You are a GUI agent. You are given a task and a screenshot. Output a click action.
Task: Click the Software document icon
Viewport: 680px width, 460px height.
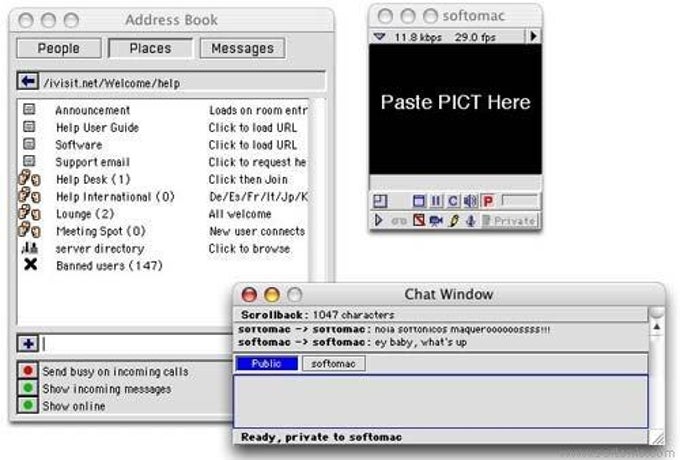(x=29, y=144)
